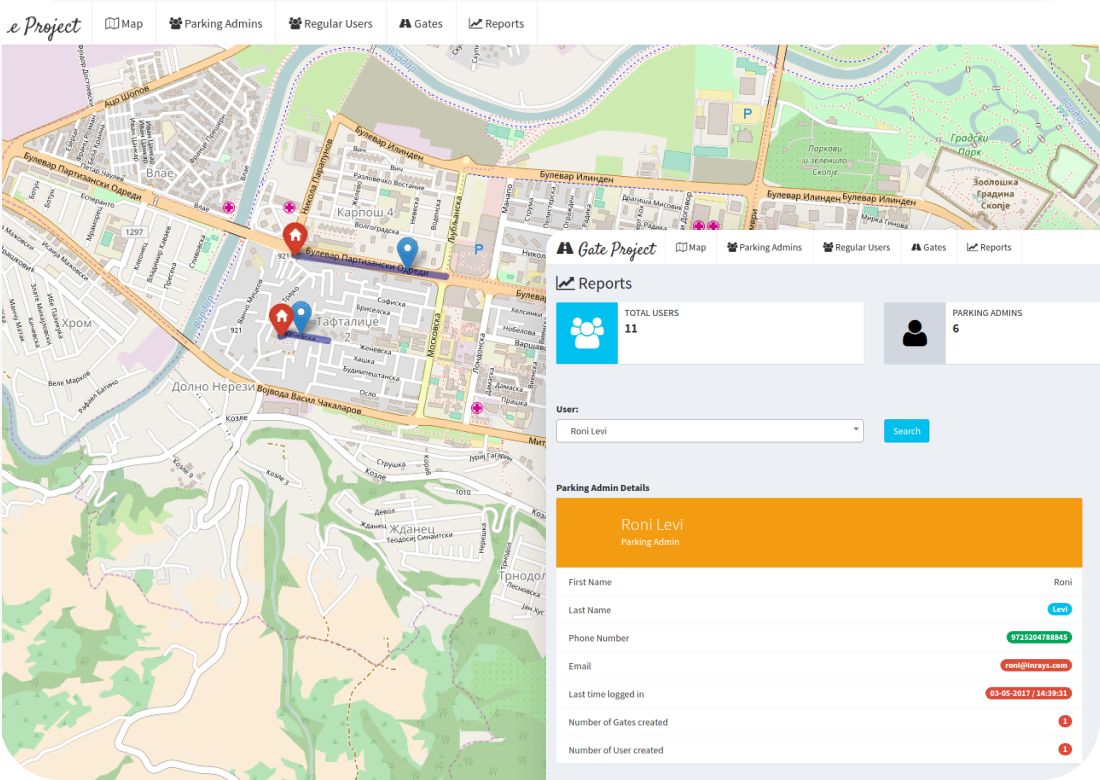1100x780 pixels.
Task: Open Gates in the reports panel navbar
Action: point(927,247)
